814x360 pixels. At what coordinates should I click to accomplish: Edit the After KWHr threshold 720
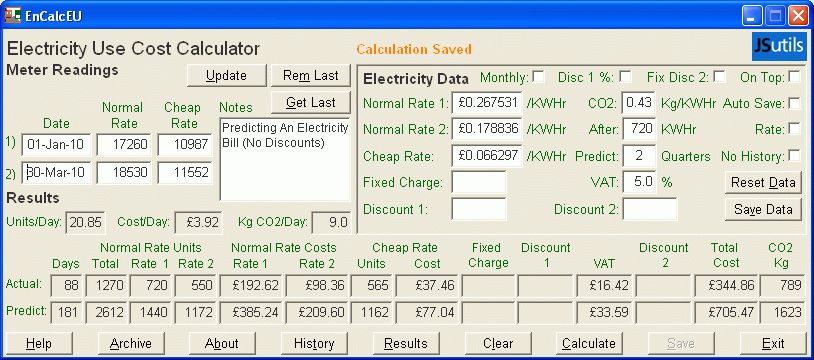click(639, 129)
